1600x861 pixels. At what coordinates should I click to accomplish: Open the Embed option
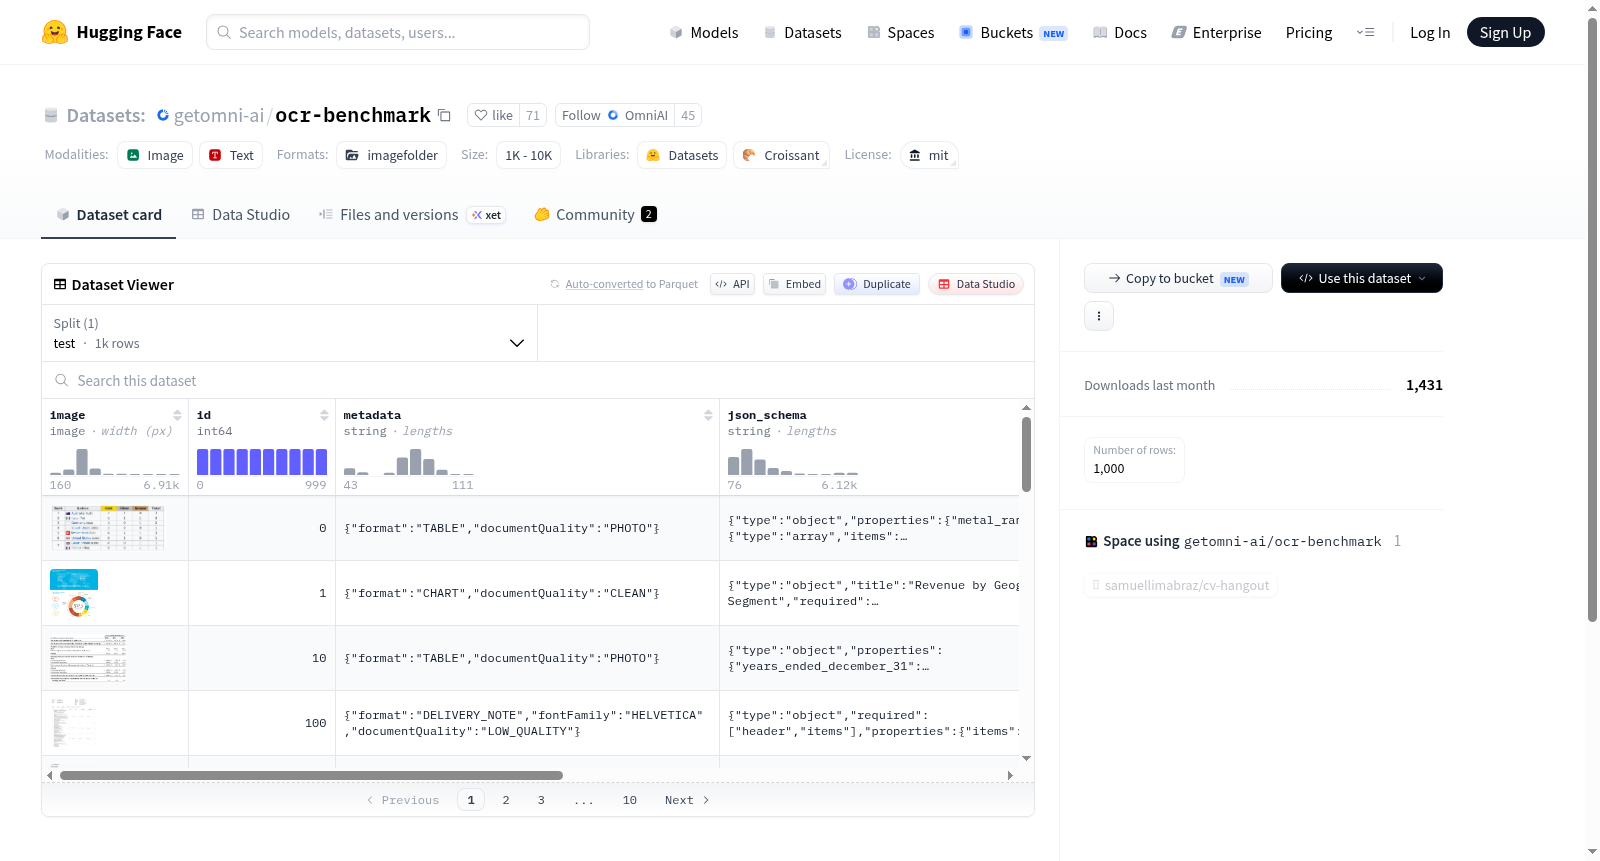coord(794,284)
